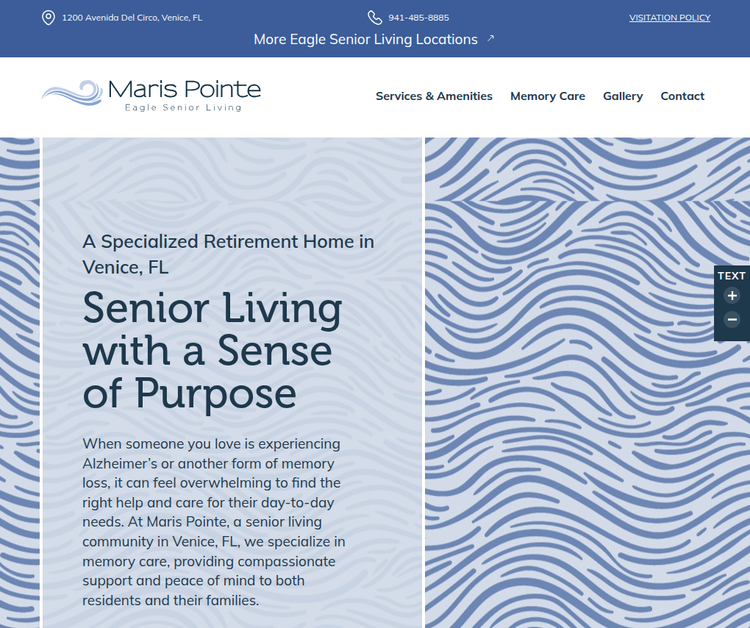Image resolution: width=750 pixels, height=628 pixels.
Task: Click the Maris Pointe wave logo icon
Action: tap(71, 94)
